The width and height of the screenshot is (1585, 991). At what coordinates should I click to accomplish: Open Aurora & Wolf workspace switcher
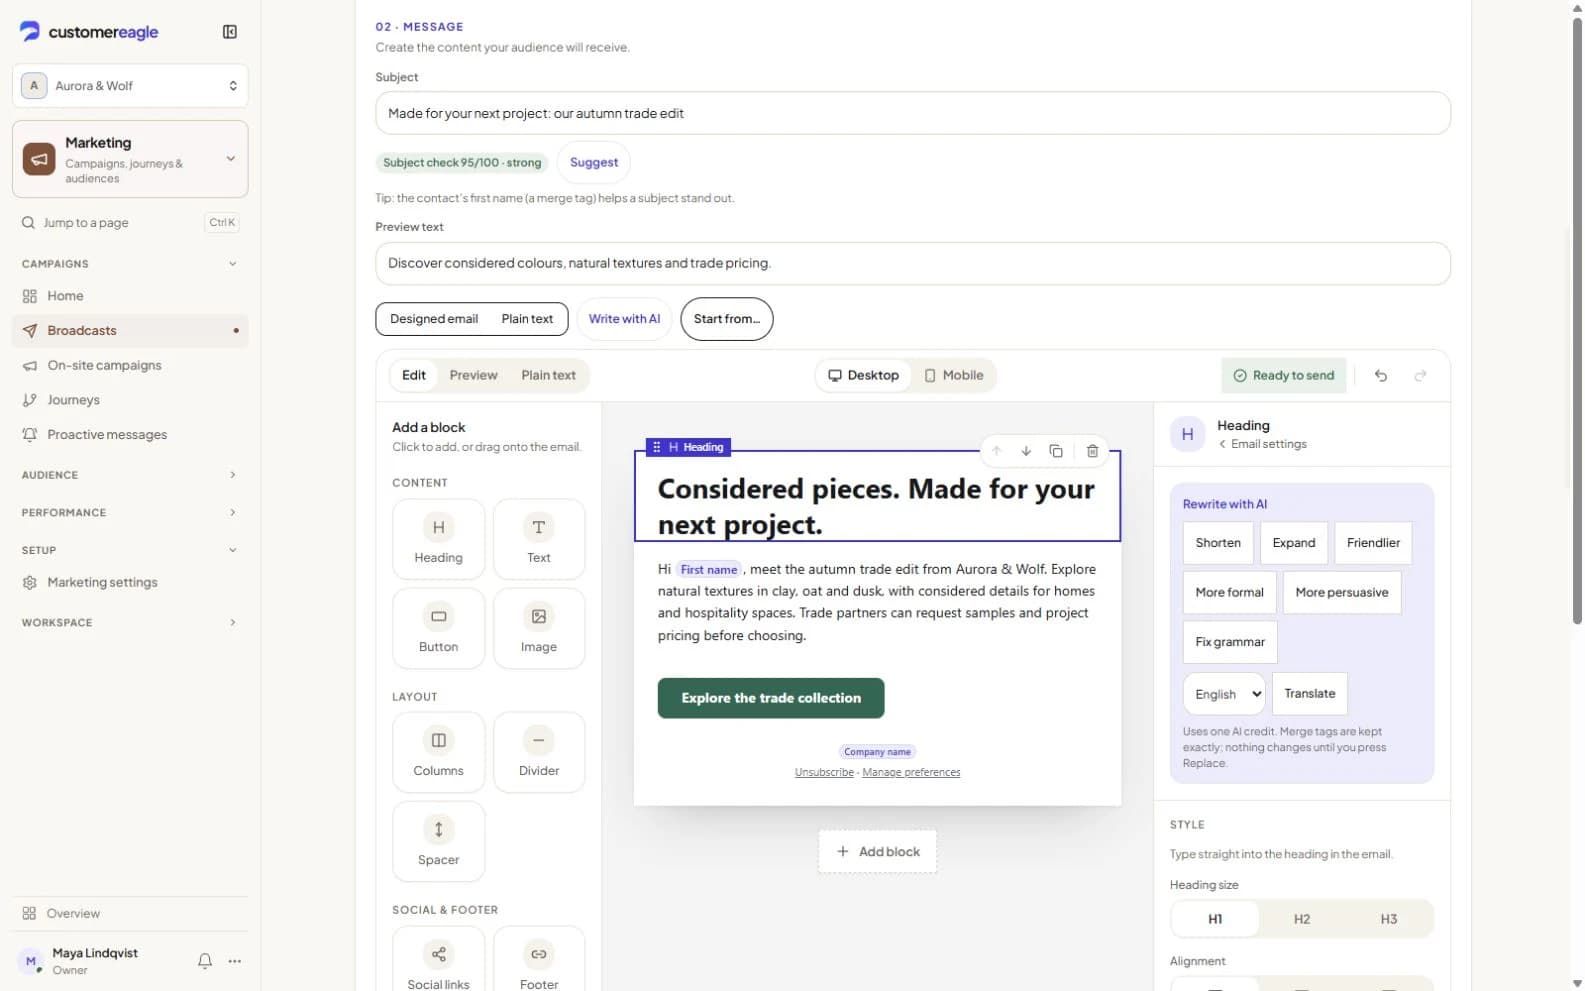(x=130, y=86)
